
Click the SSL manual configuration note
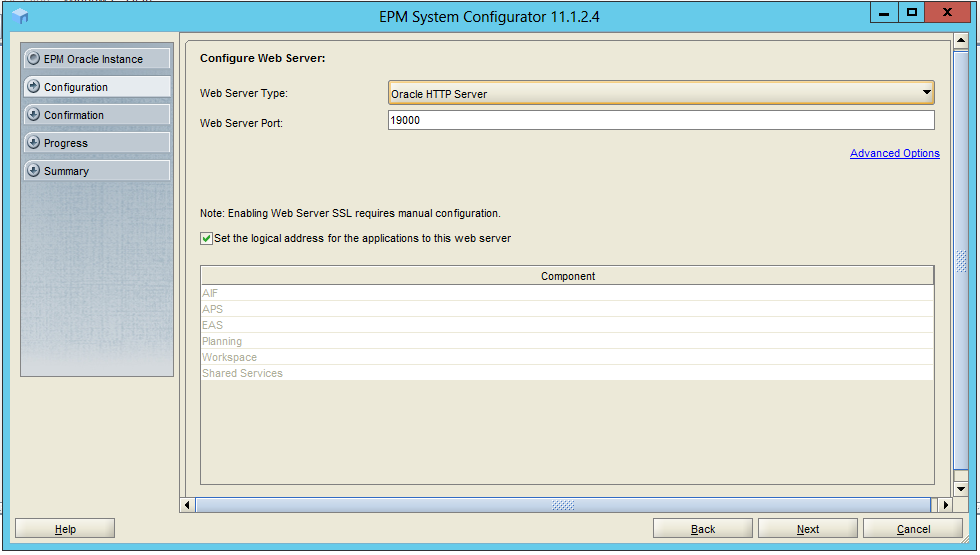pos(350,213)
